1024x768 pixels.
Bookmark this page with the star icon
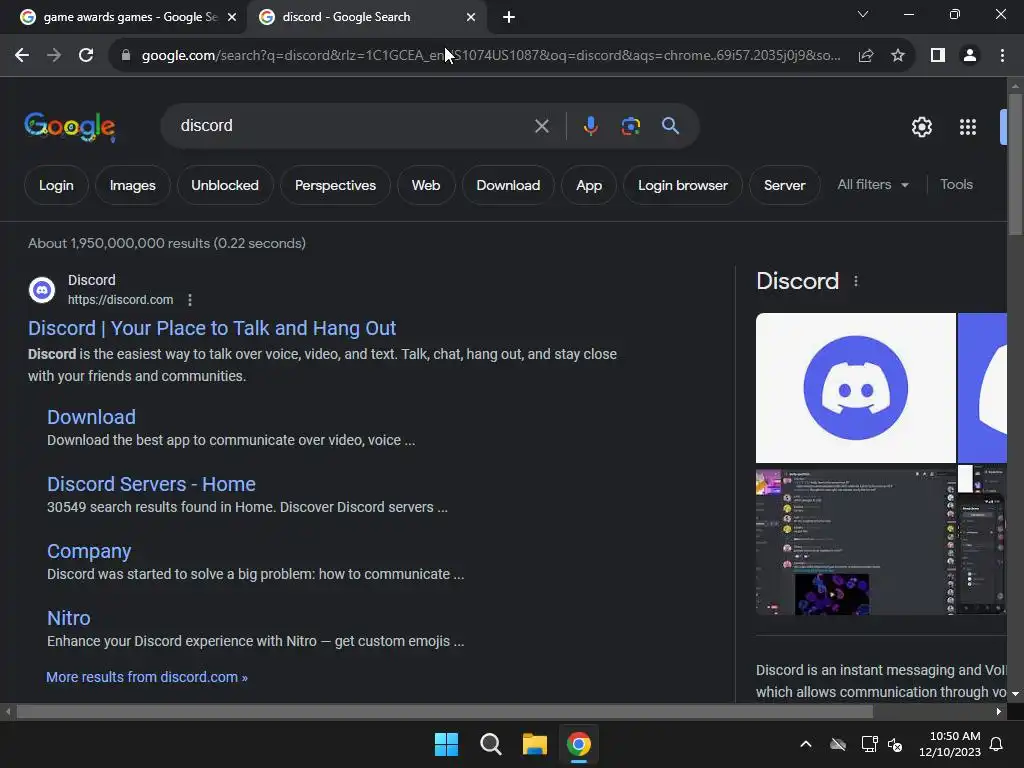(898, 56)
